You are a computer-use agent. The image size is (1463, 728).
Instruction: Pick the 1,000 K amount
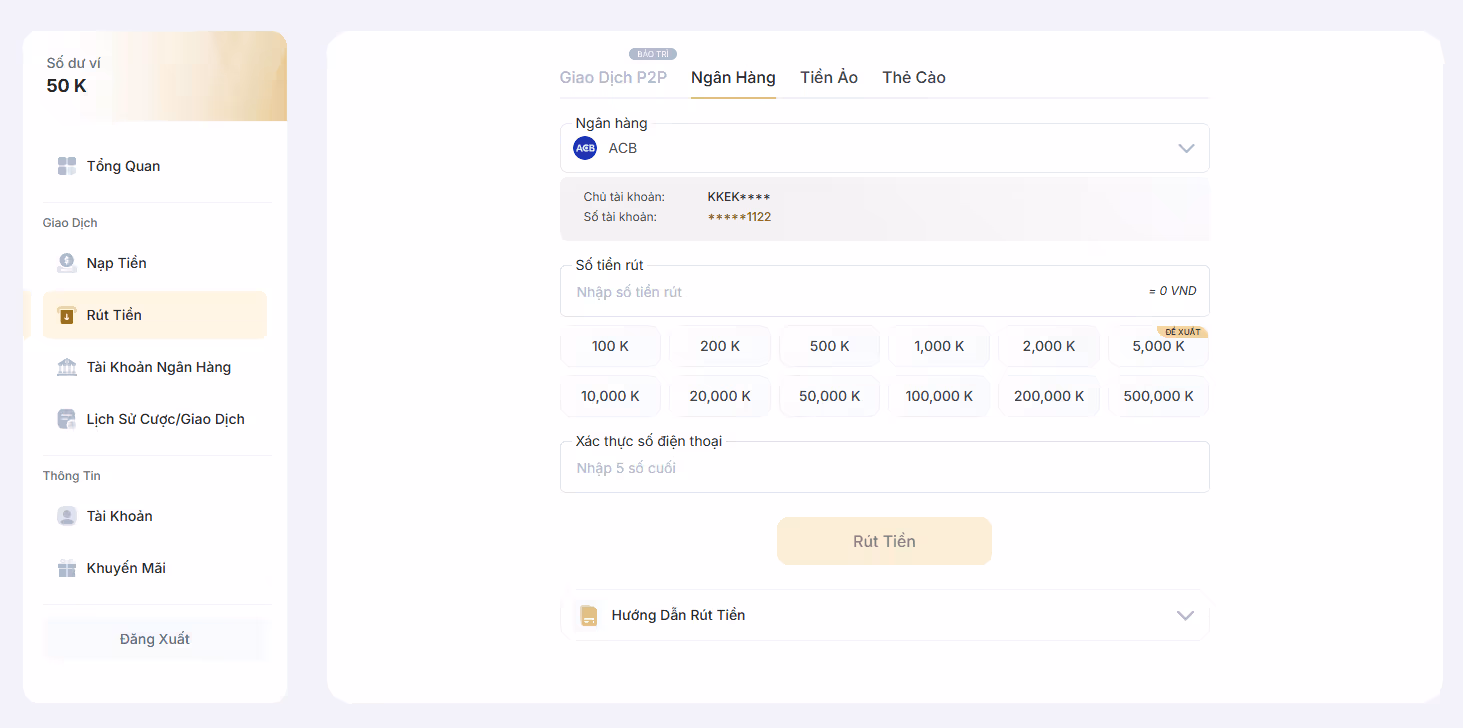point(939,346)
